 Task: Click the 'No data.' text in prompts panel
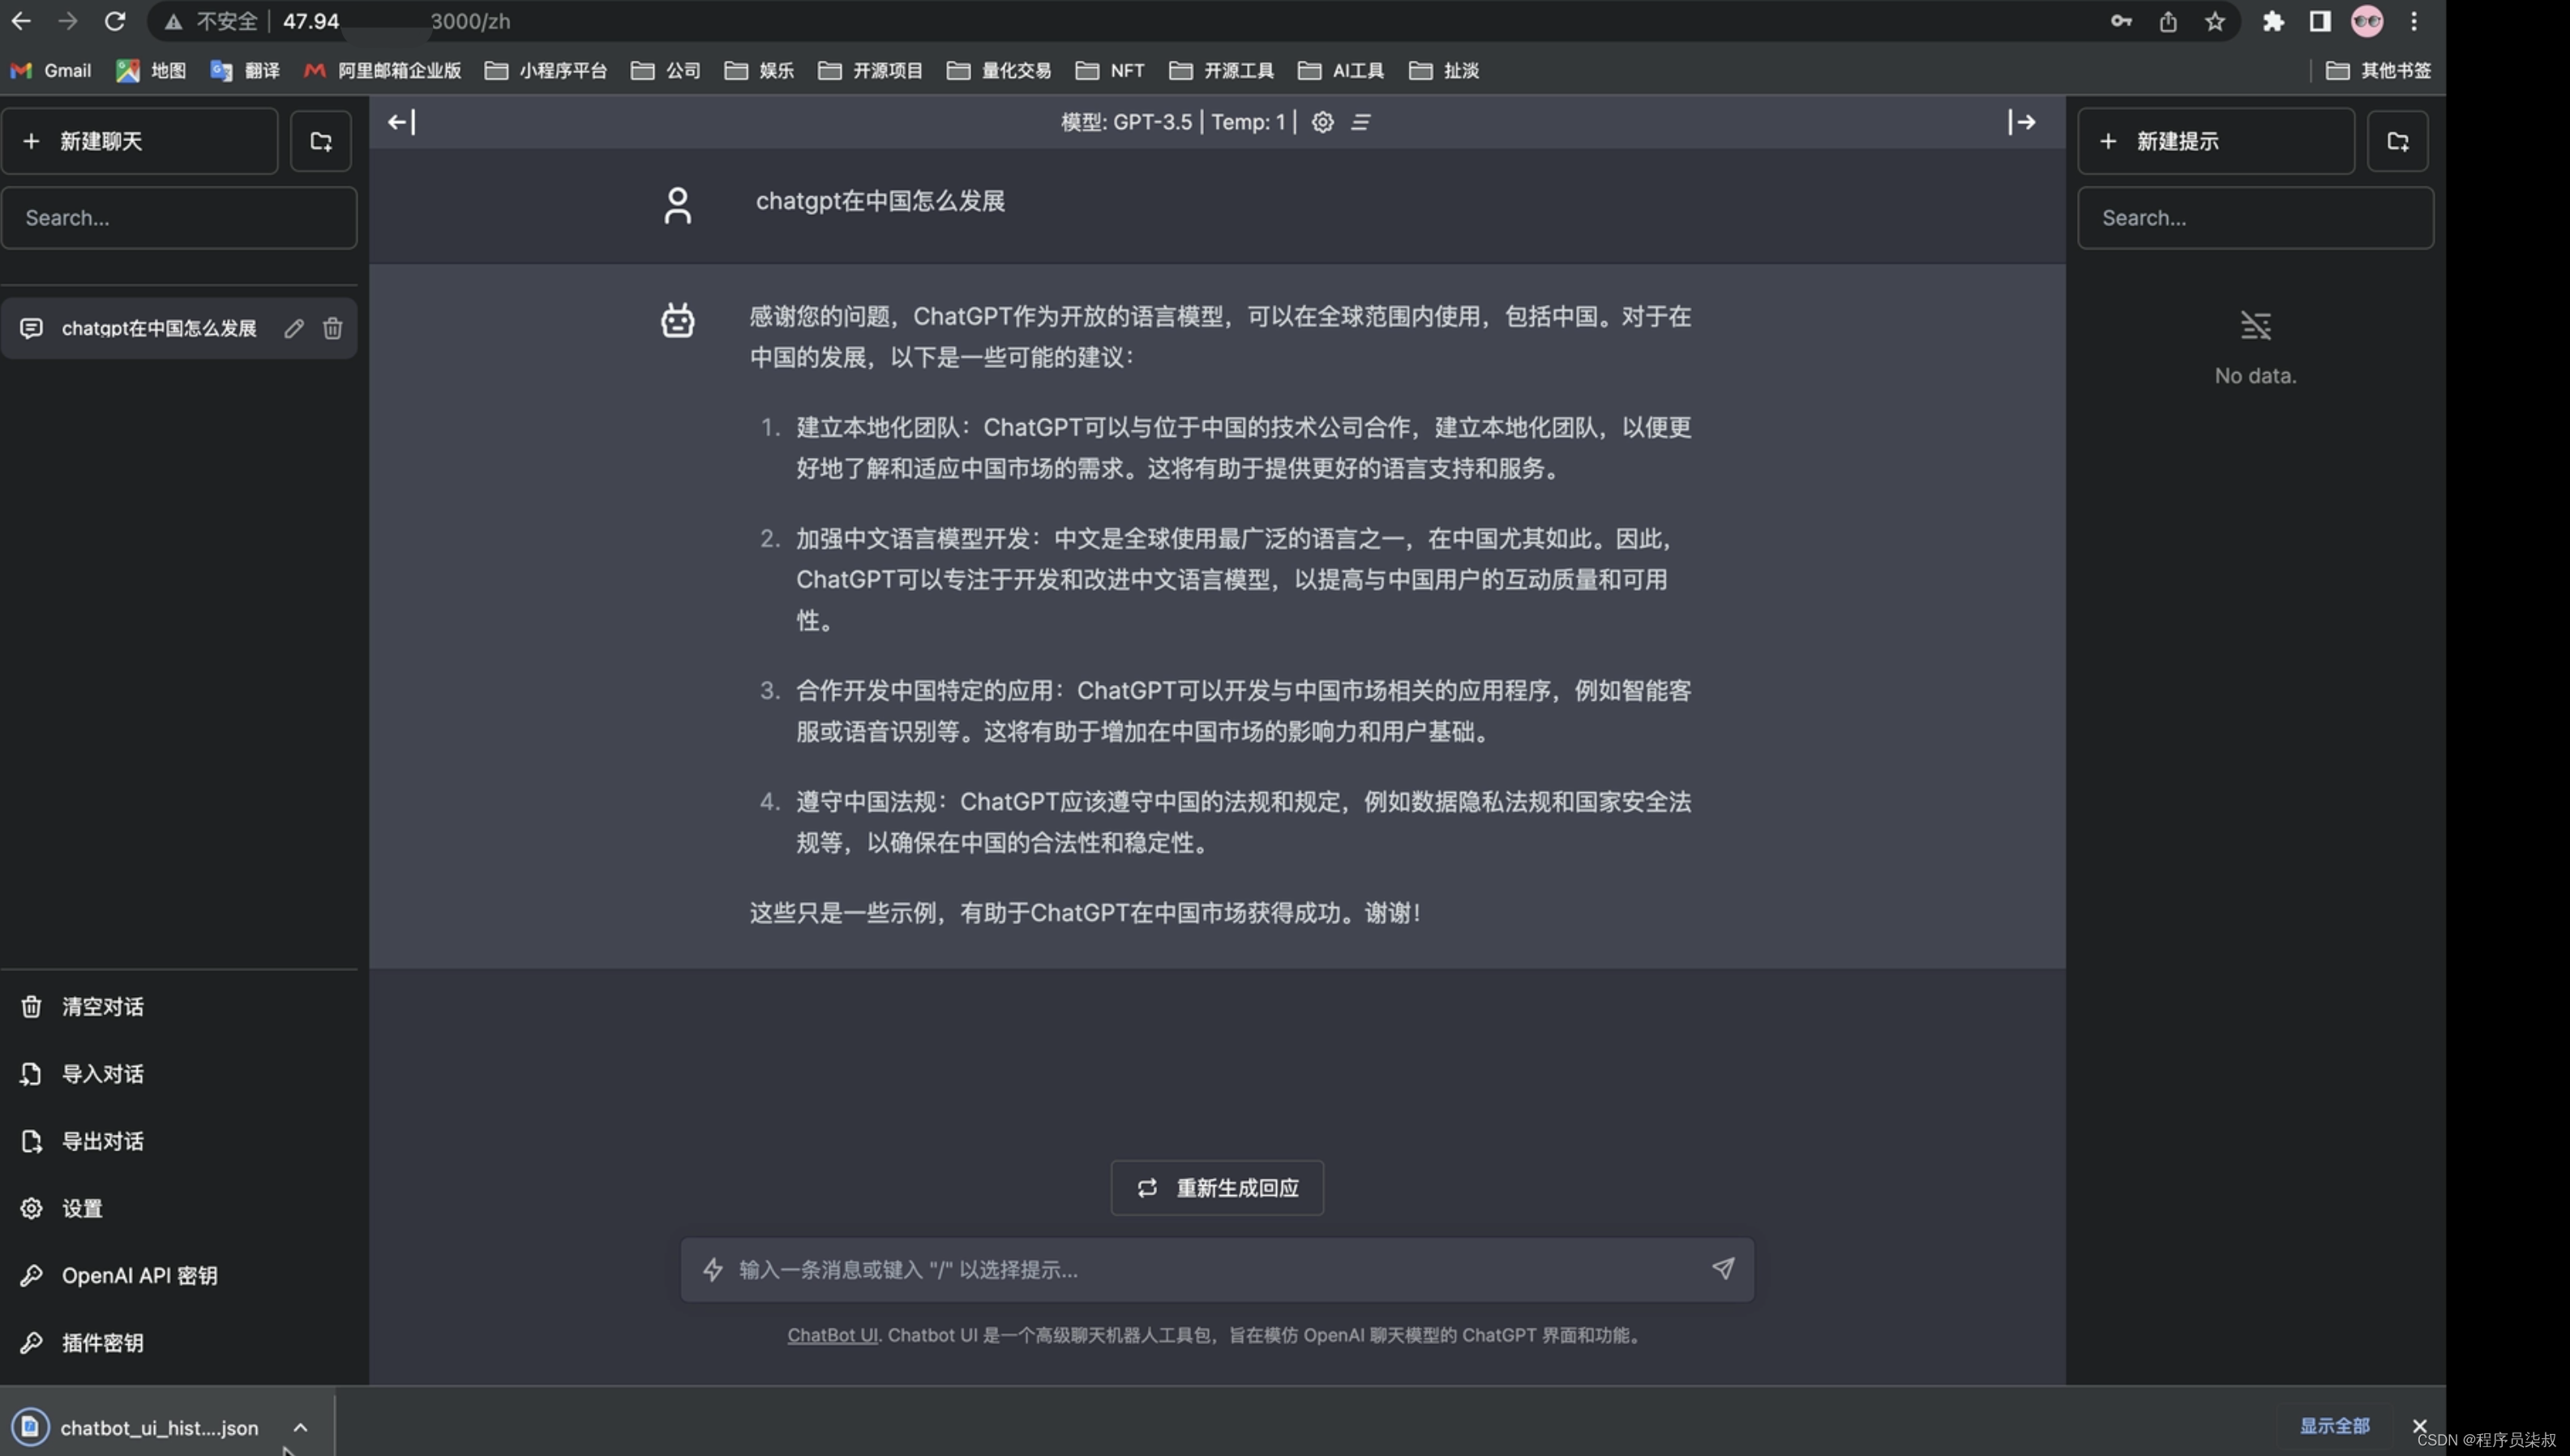click(x=2255, y=376)
